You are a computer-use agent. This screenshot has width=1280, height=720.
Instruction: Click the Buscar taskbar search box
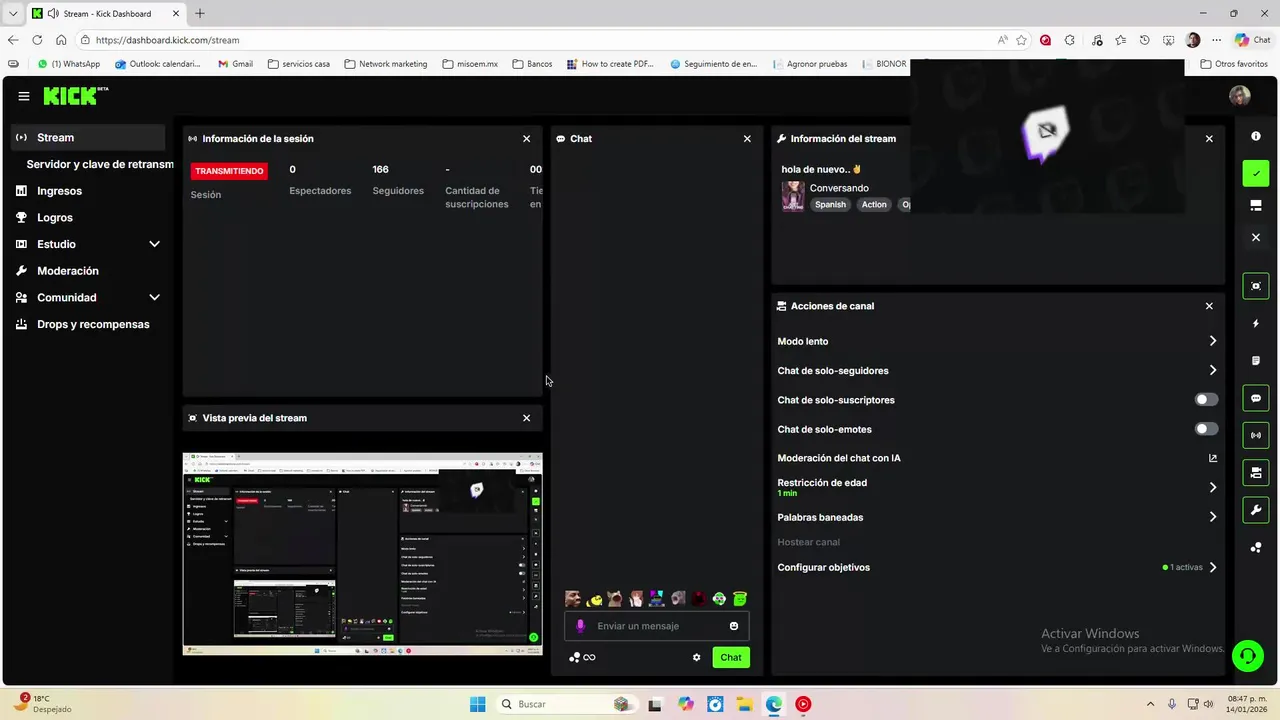tap(566, 704)
